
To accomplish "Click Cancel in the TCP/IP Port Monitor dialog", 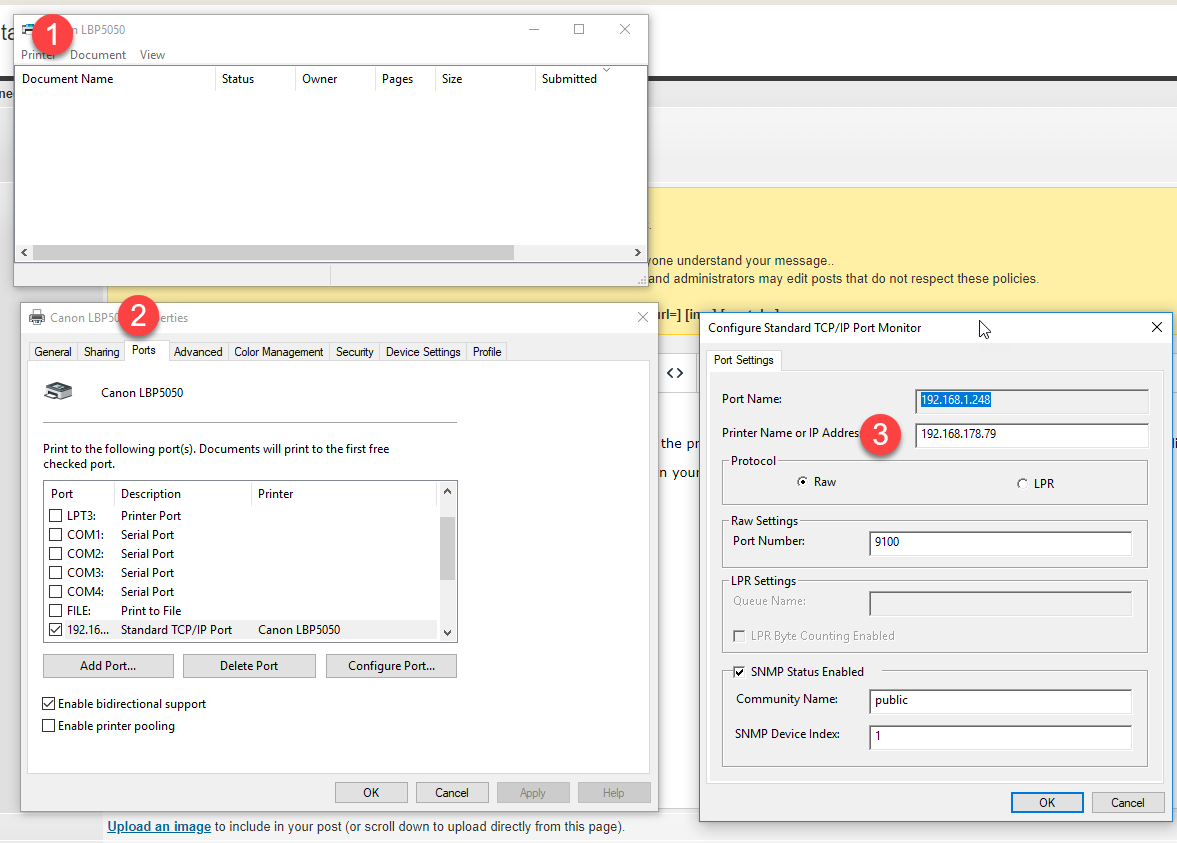I will [x=1127, y=802].
